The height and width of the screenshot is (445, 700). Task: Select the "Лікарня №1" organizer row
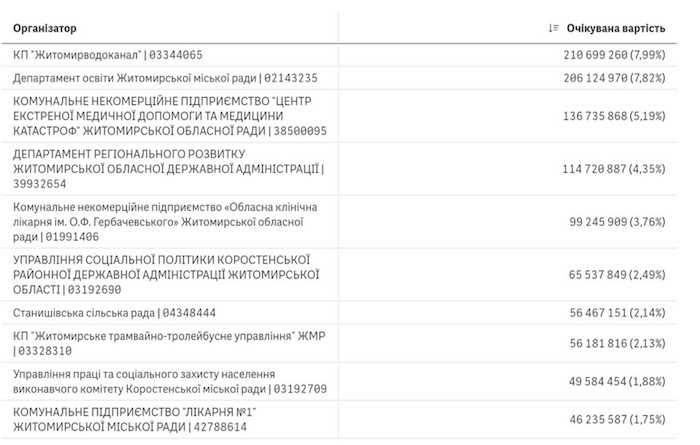[x=137, y=418]
